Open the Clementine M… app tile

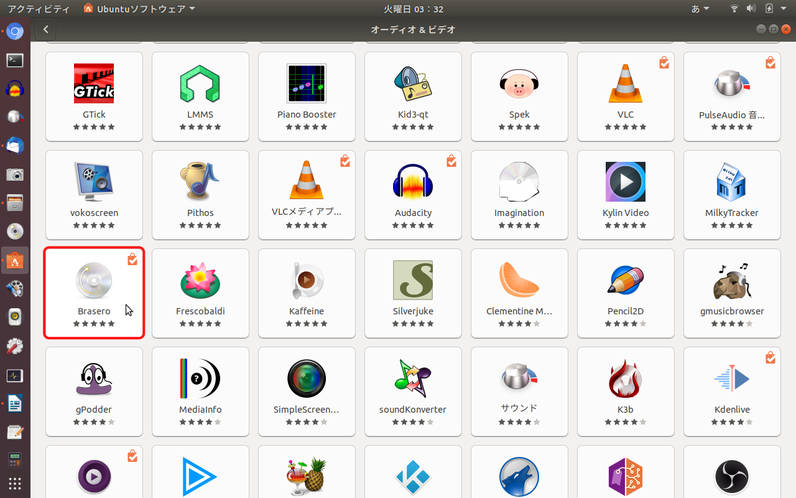519,293
